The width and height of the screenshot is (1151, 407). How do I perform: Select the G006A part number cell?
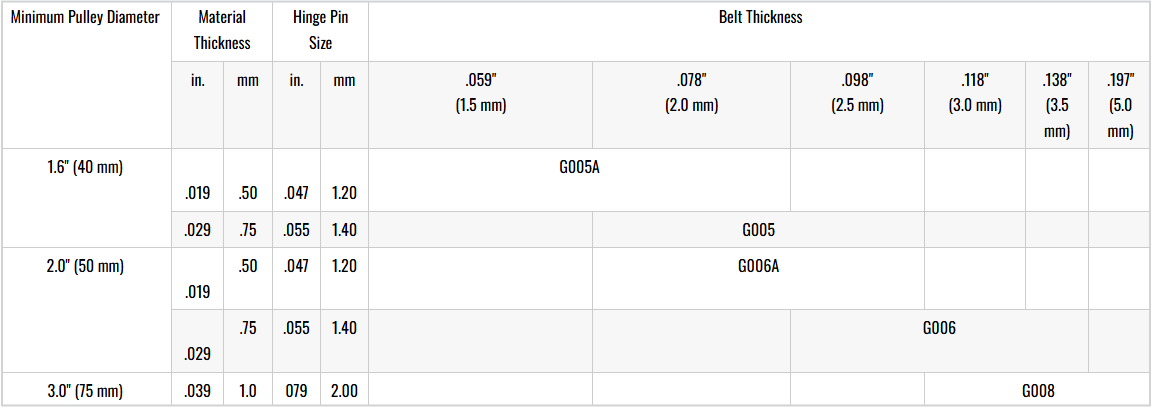(759, 267)
